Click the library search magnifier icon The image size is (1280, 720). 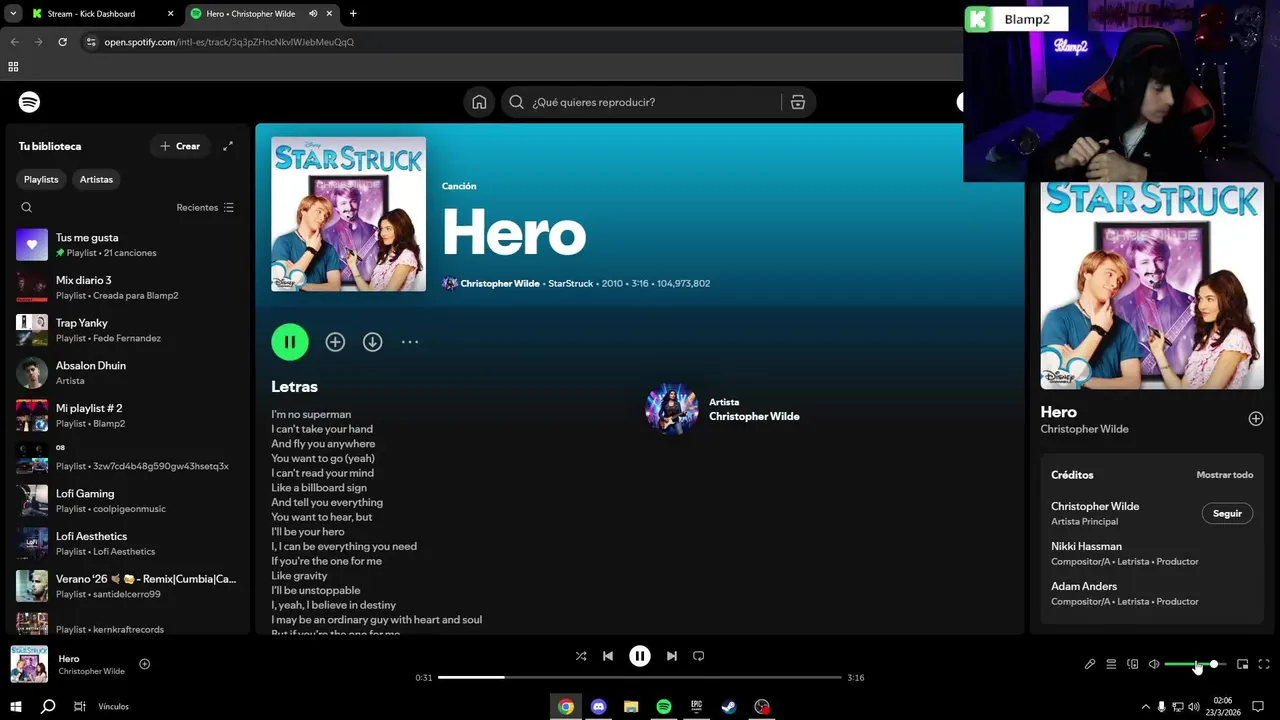click(x=27, y=208)
